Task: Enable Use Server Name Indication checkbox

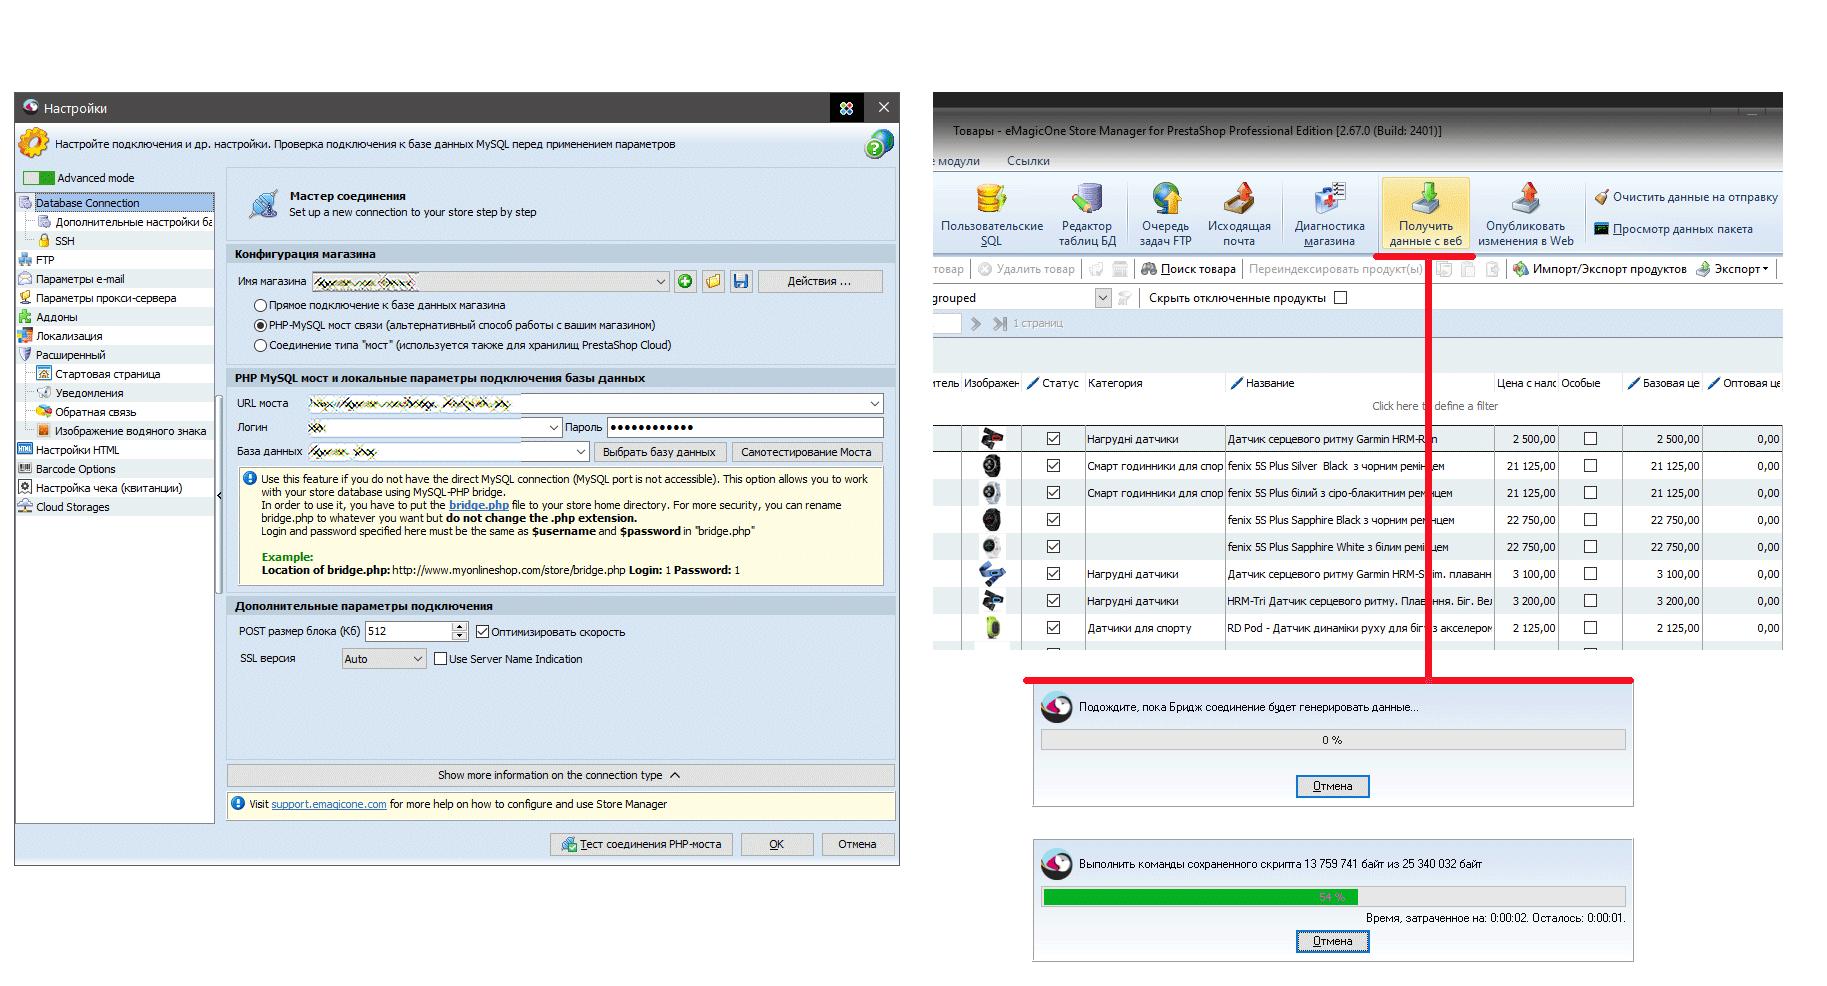Action: (440, 659)
